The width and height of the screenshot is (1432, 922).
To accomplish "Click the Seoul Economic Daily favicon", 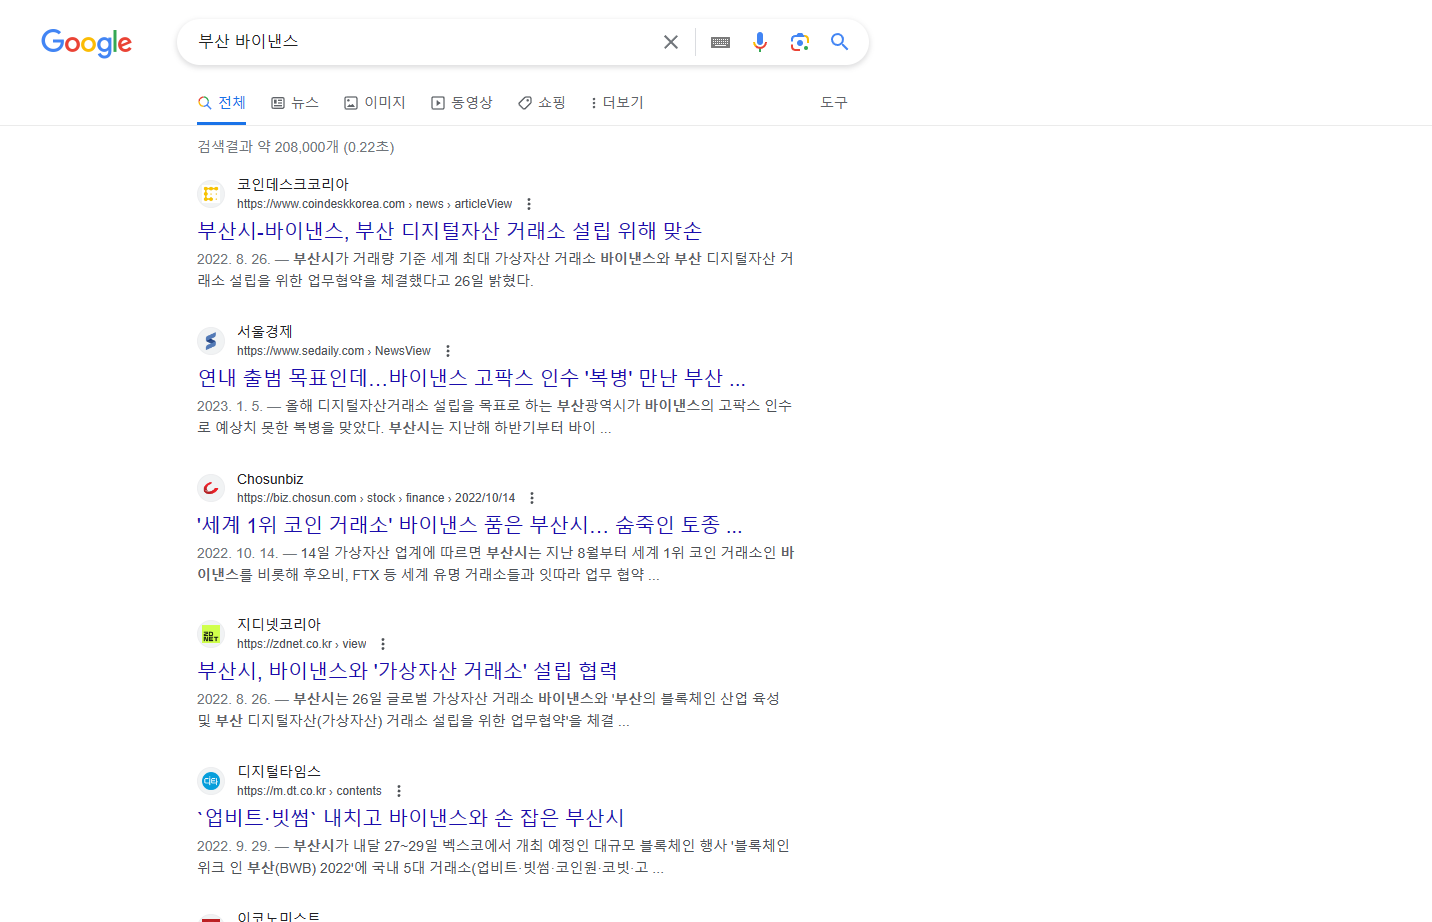I will (211, 341).
